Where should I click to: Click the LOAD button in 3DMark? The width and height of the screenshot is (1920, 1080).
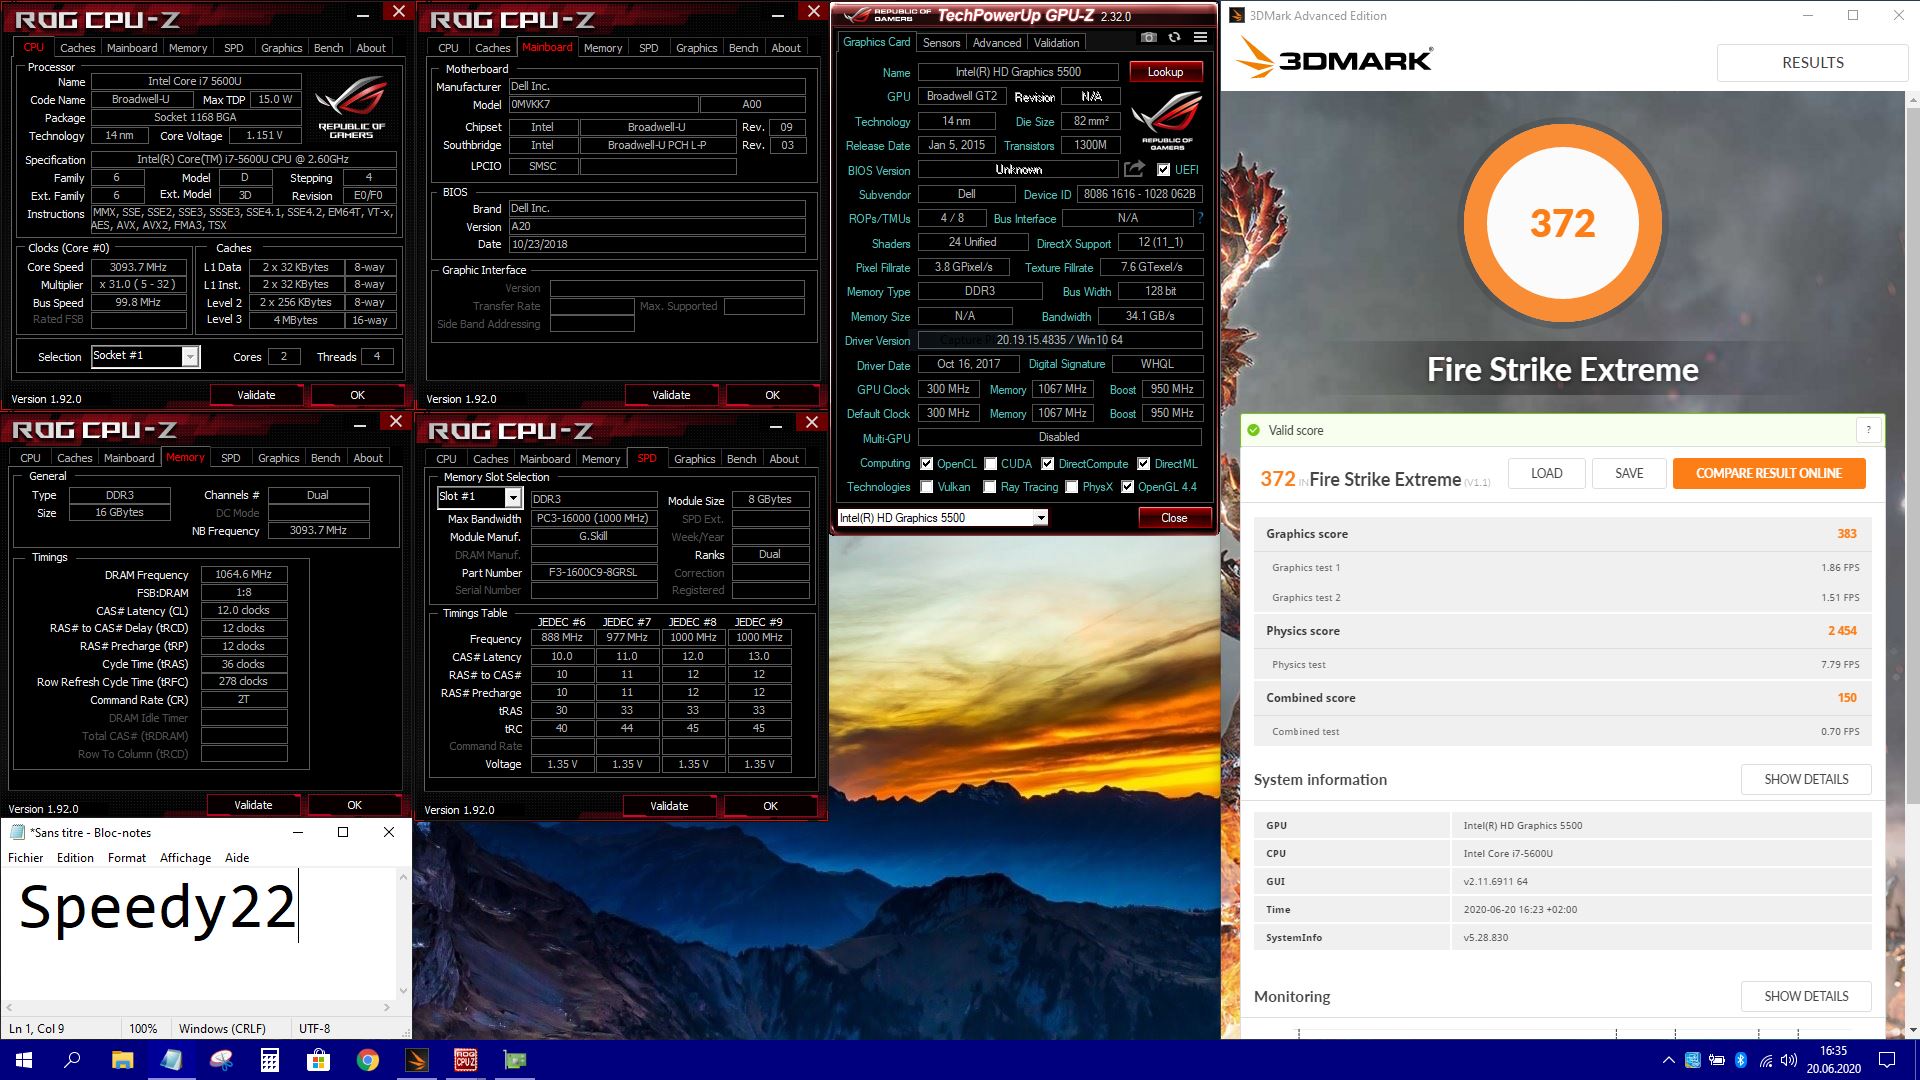(x=1546, y=473)
